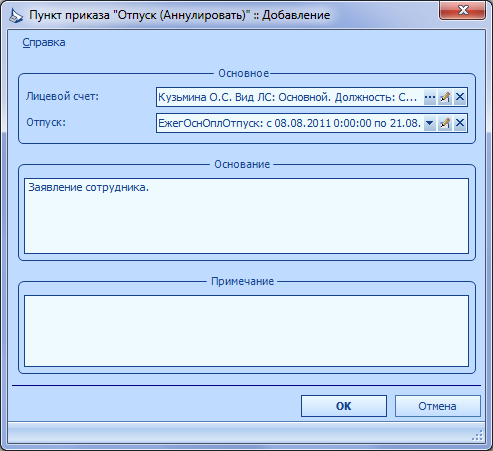This screenshot has height=451, width=493.
Task: Expand the Отпуск dropdown arrow
Action: coord(430,123)
